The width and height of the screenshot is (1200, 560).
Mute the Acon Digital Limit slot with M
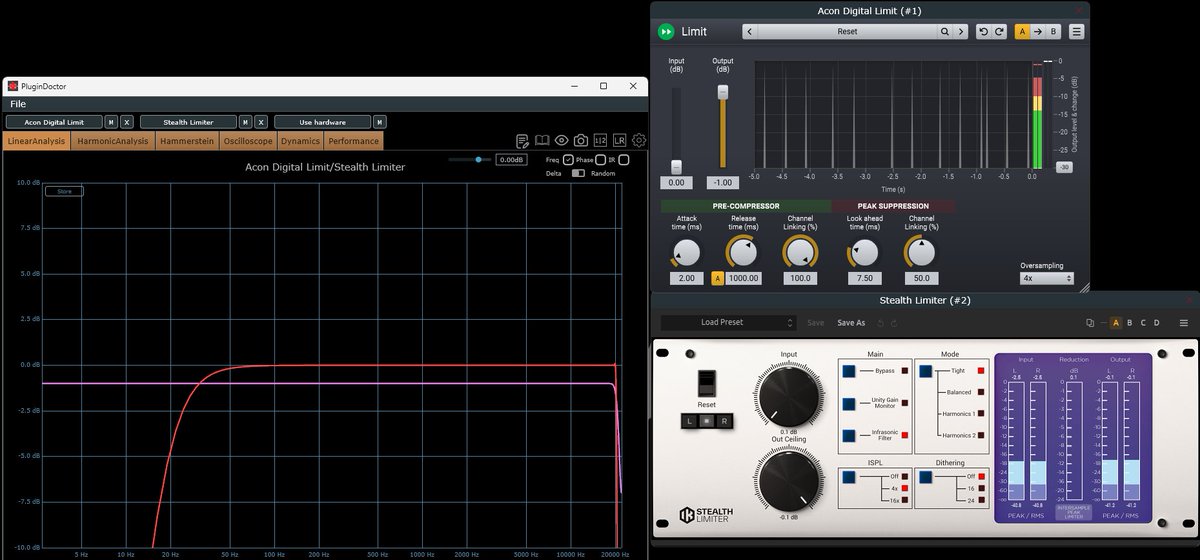112,122
